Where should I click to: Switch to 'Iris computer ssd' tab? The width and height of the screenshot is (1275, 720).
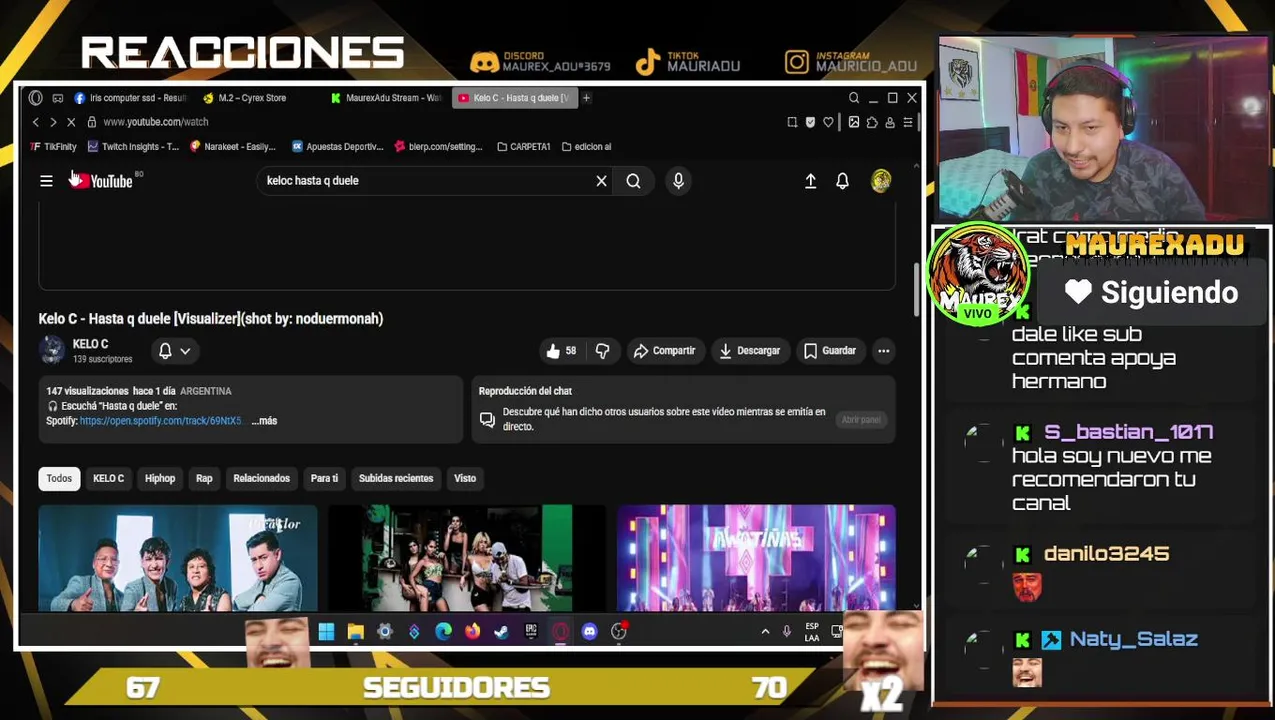tap(130, 98)
